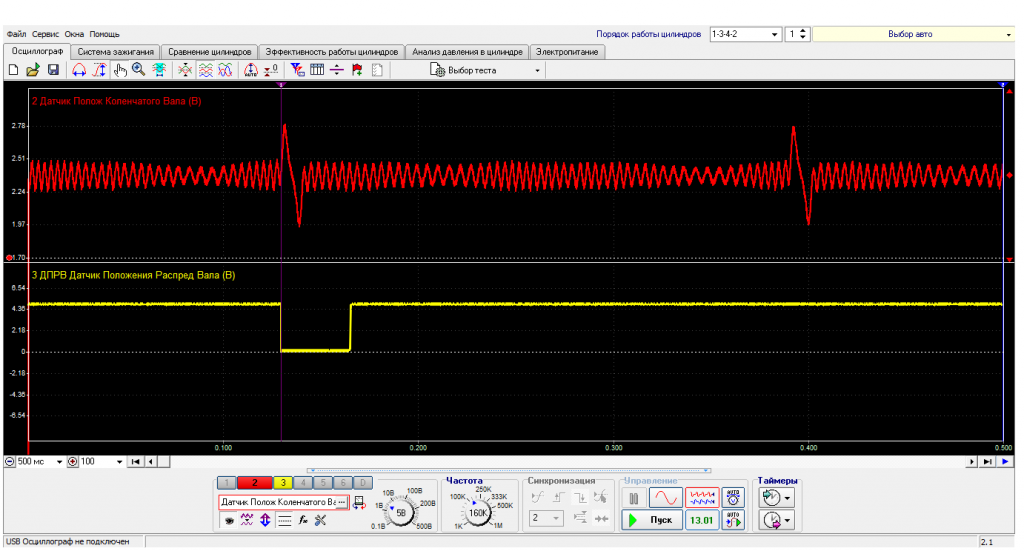This screenshot has height=551, width=1024.
Task: Click the pause button in Управление
Action: [x=633, y=499]
